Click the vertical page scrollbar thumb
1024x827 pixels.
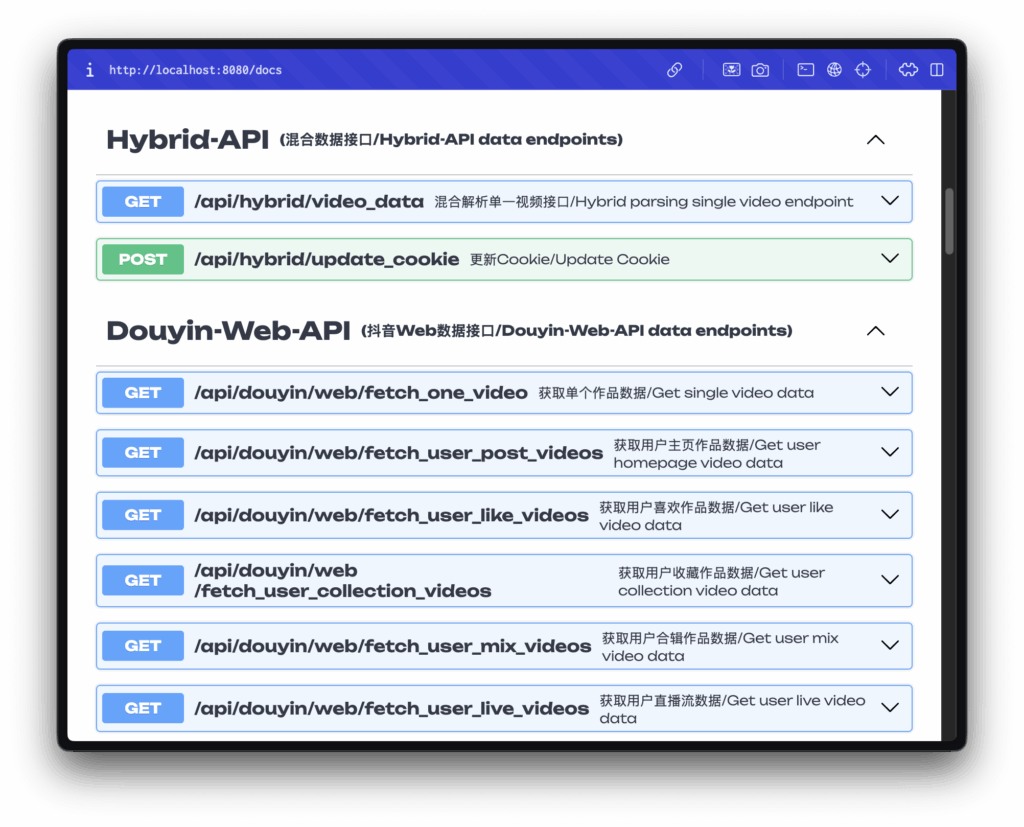[x=949, y=221]
